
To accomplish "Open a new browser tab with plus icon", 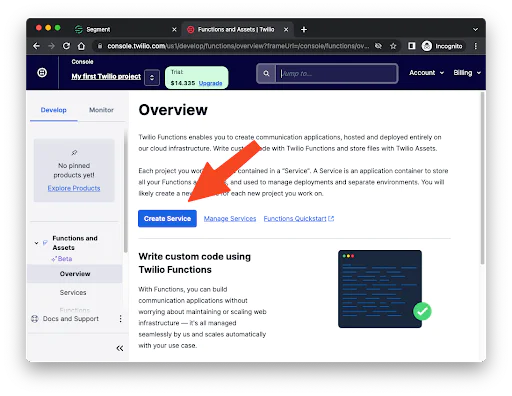I will click(x=304, y=30).
